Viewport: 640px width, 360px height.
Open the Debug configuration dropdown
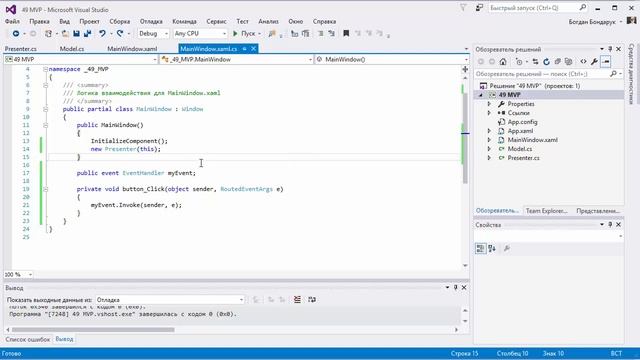[153, 33]
